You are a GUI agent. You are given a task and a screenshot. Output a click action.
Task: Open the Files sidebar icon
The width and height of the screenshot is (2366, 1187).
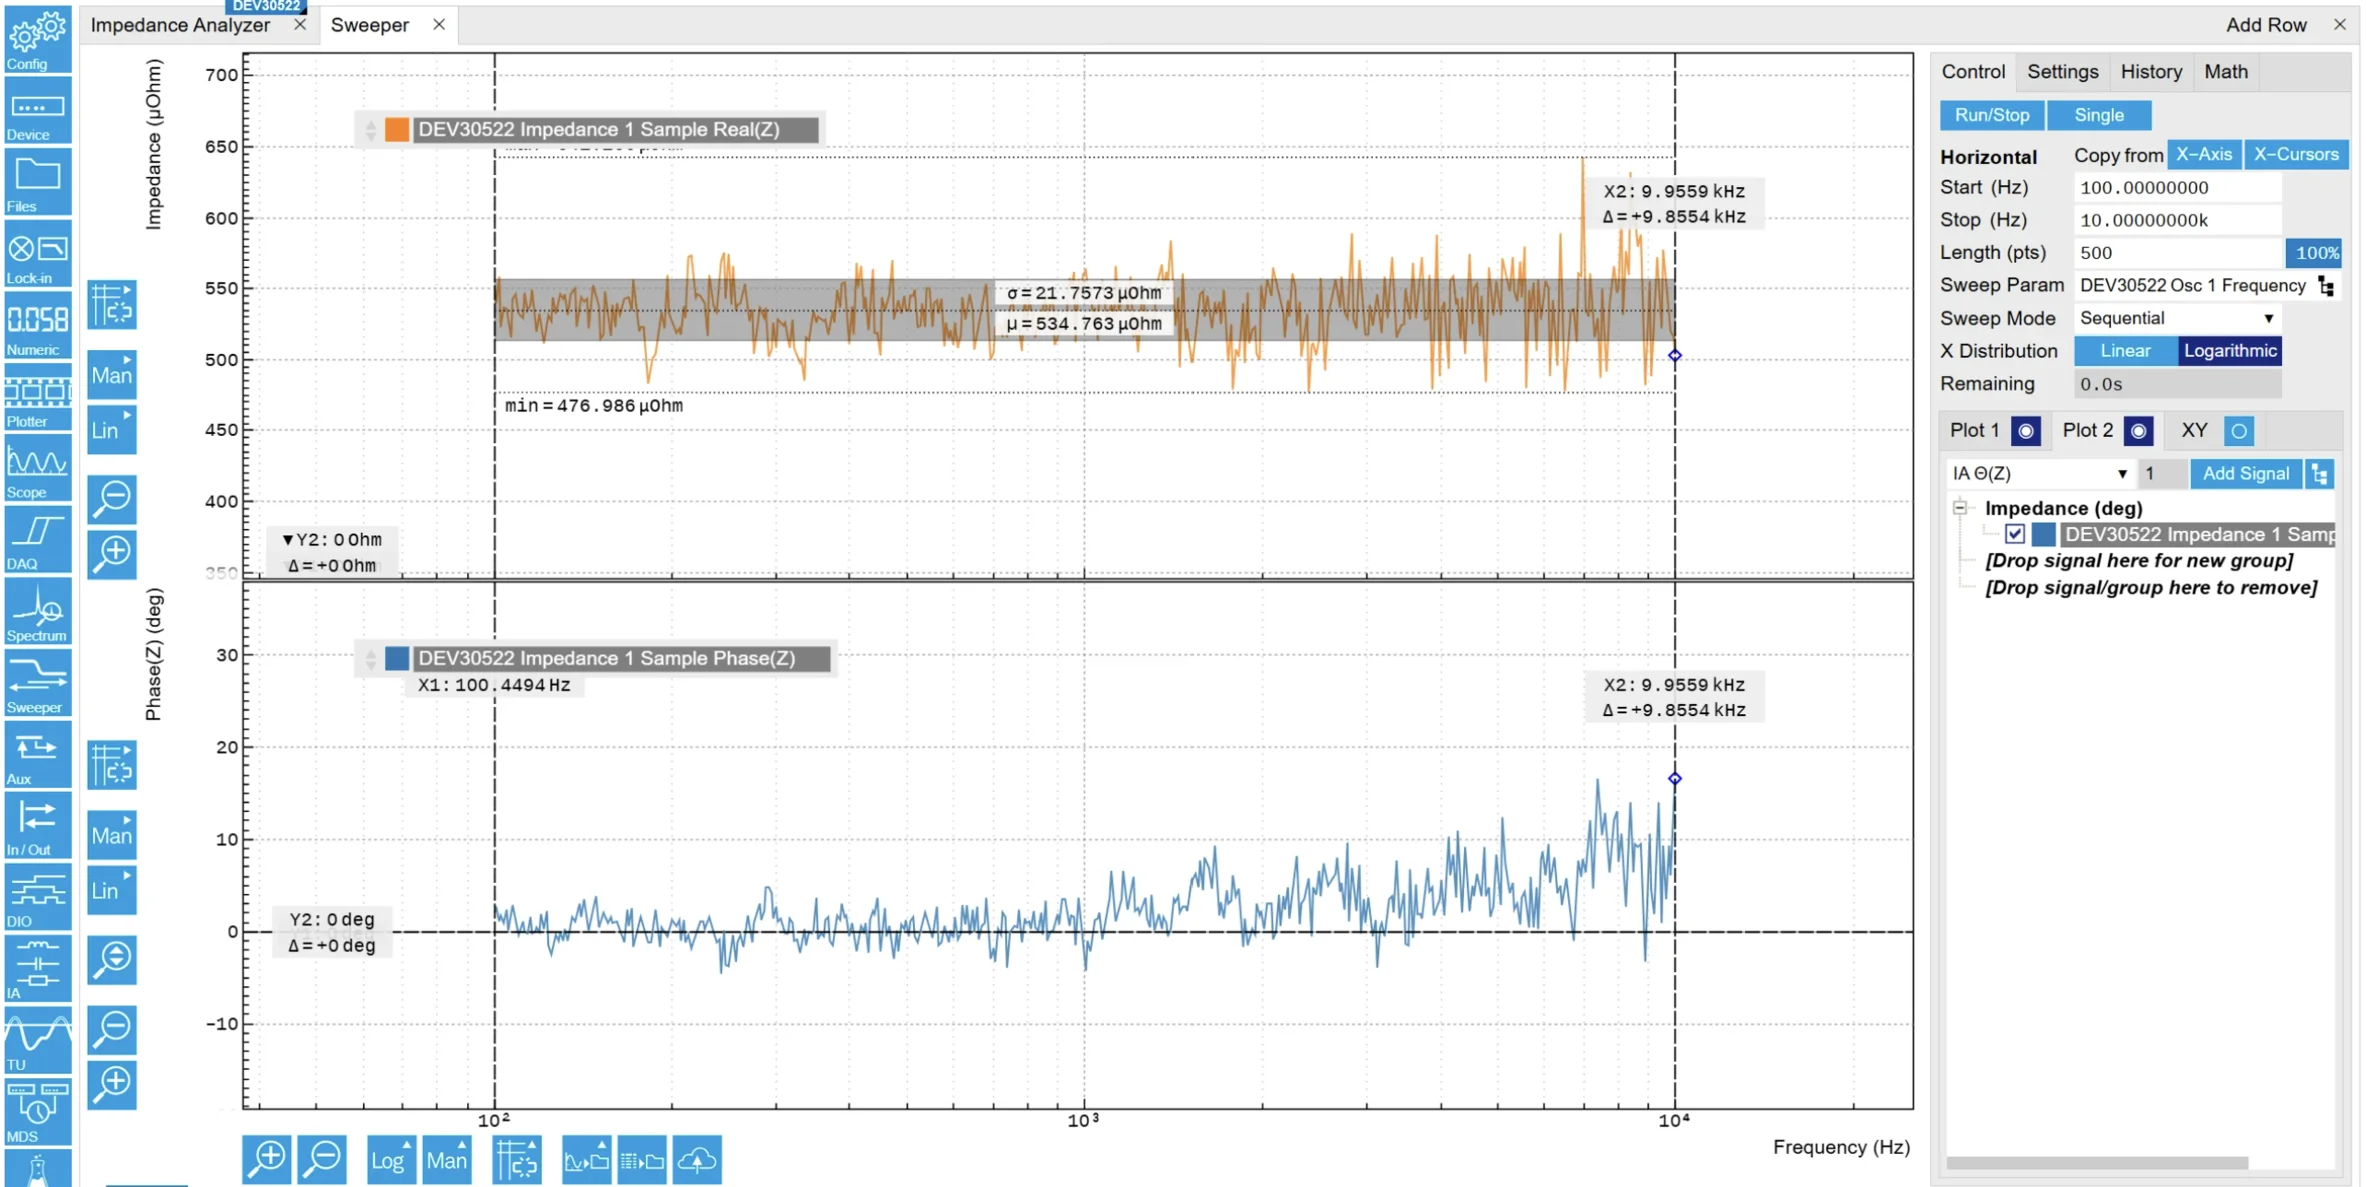pos(37,183)
